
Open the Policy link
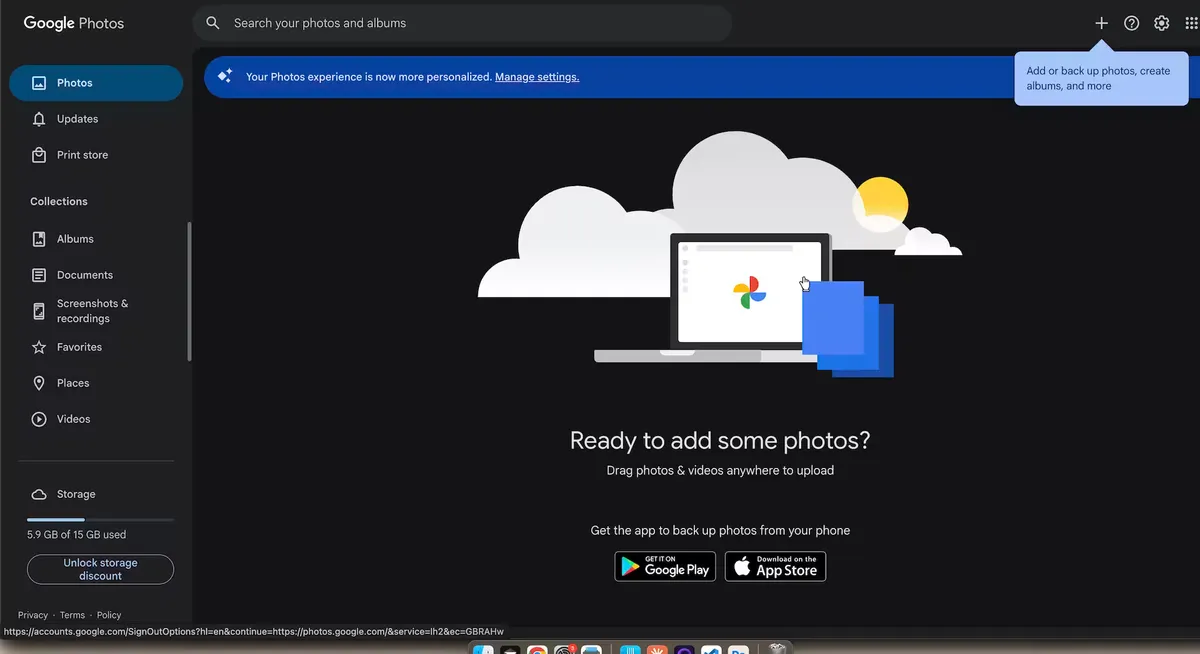tap(109, 615)
